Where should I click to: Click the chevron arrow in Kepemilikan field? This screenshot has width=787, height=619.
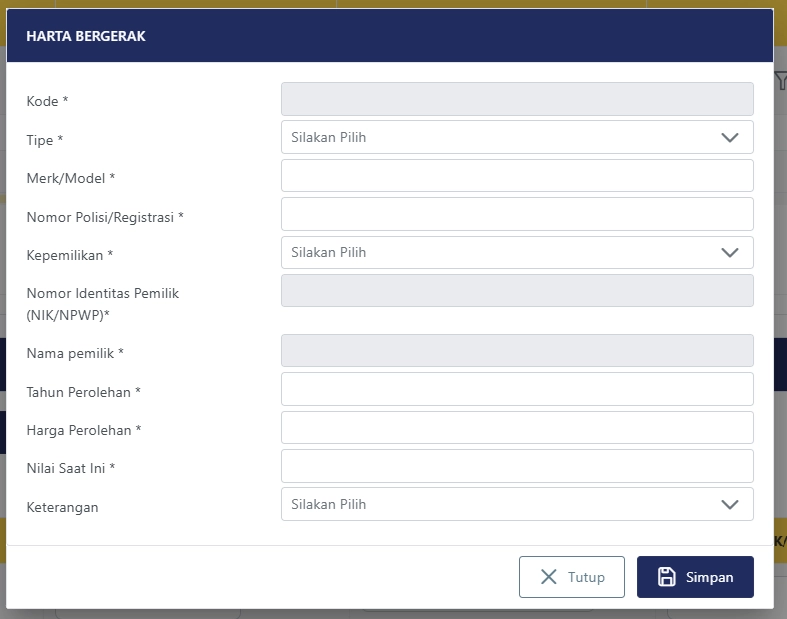tap(730, 253)
